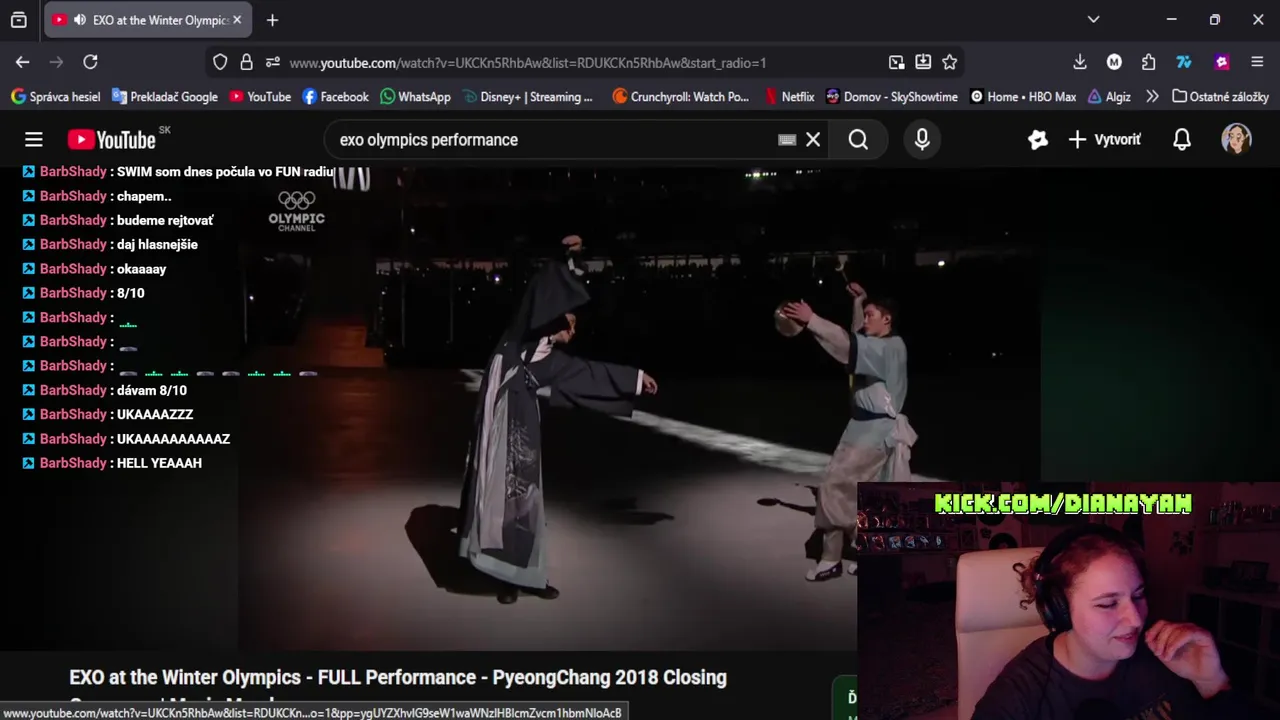Open the Home HBO Max bookmark
This screenshot has width=1280, height=720.
coord(1023,97)
